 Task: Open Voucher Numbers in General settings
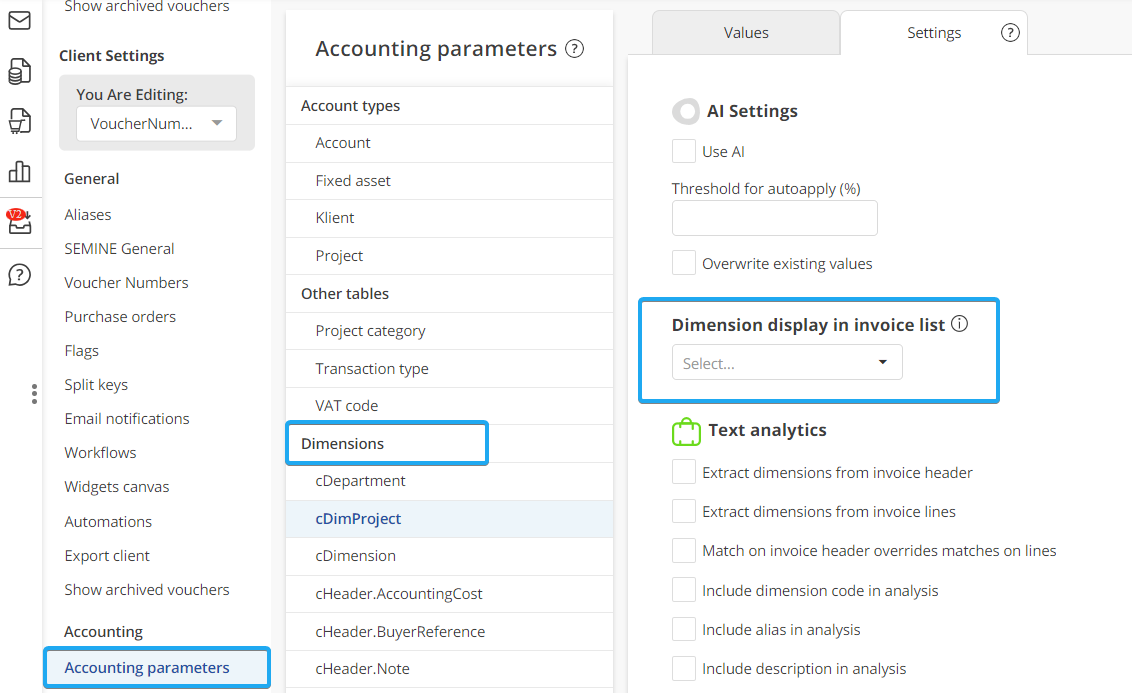click(x=126, y=283)
